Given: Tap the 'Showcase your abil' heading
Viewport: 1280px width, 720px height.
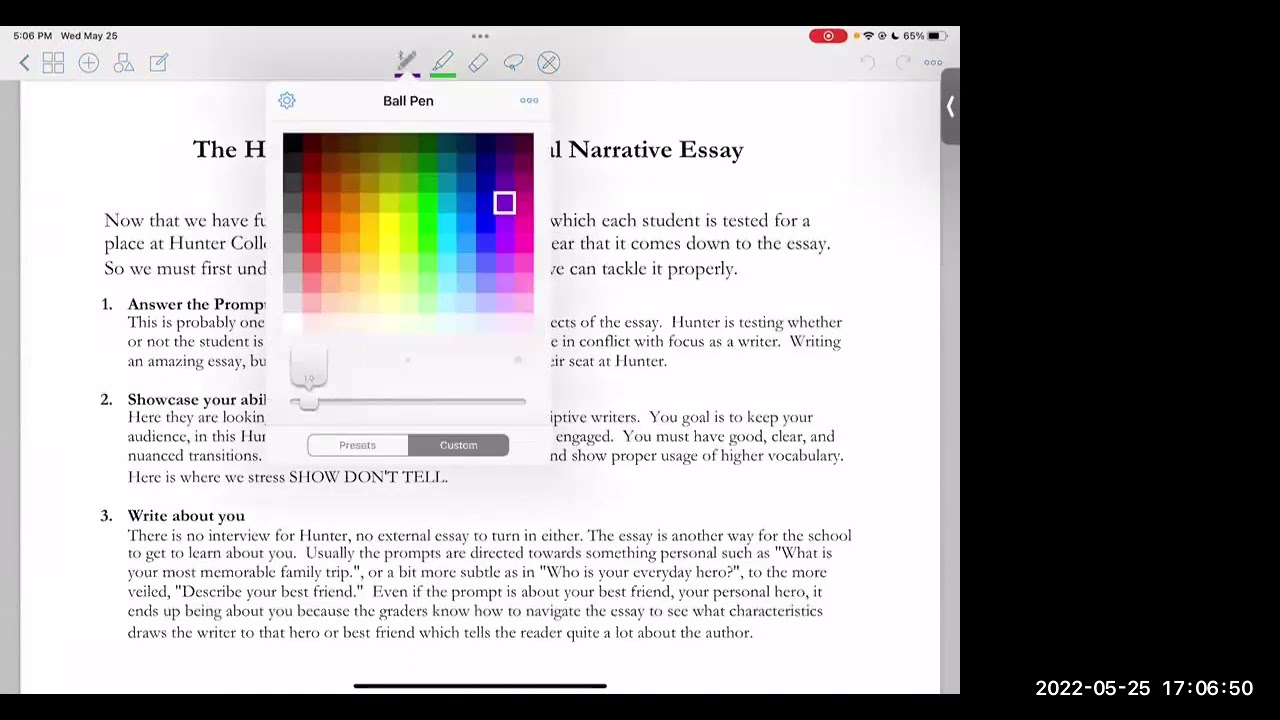Looking at the screenshot, I should click(197, 399).
